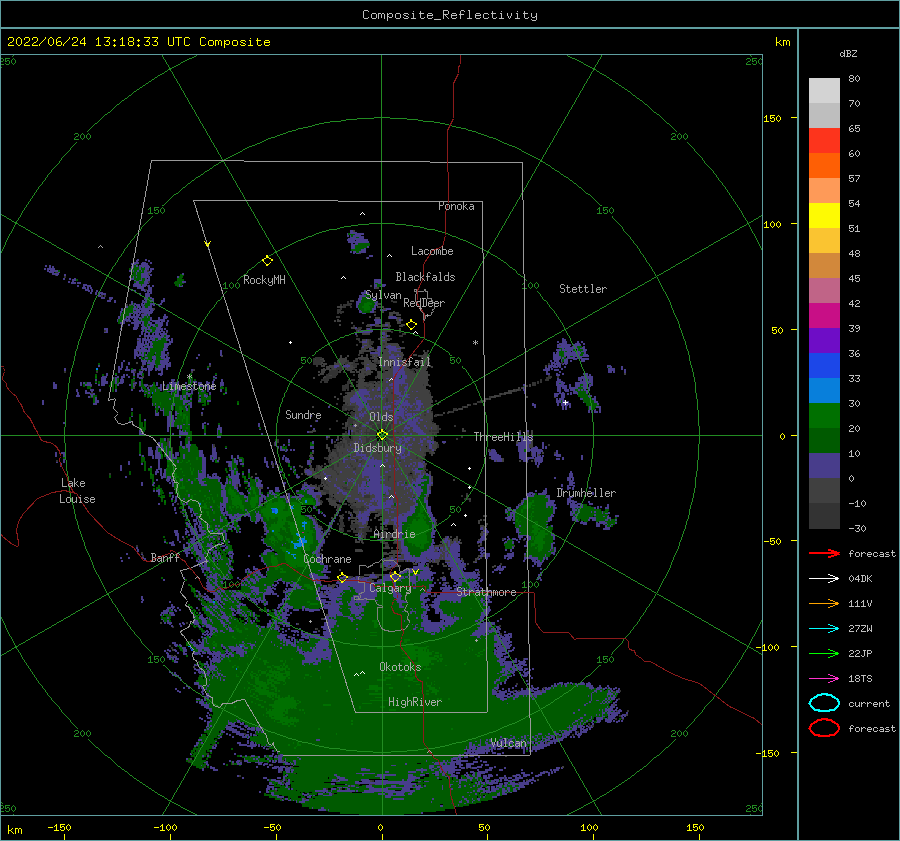Viewport: 900px width, 841px height.
Task: Click the Stettler town label
Action: click(x=583, y=289)
